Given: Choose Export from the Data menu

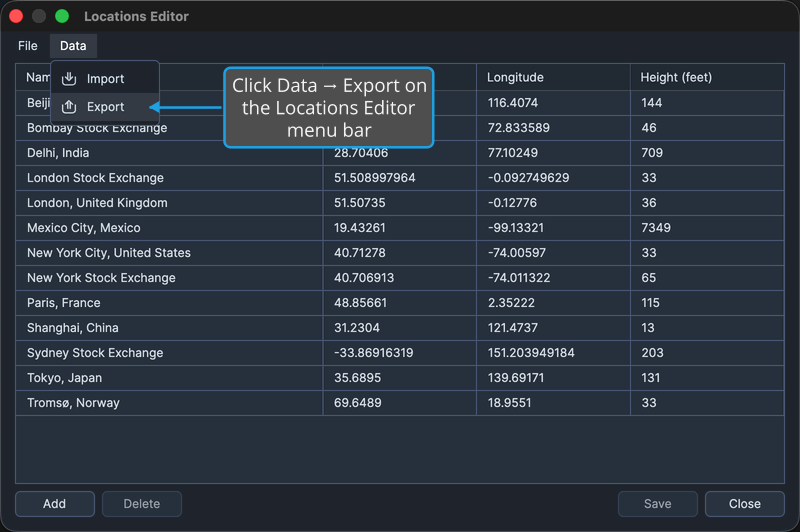Looking at the screenshot, I should click(x=105, y=107).
